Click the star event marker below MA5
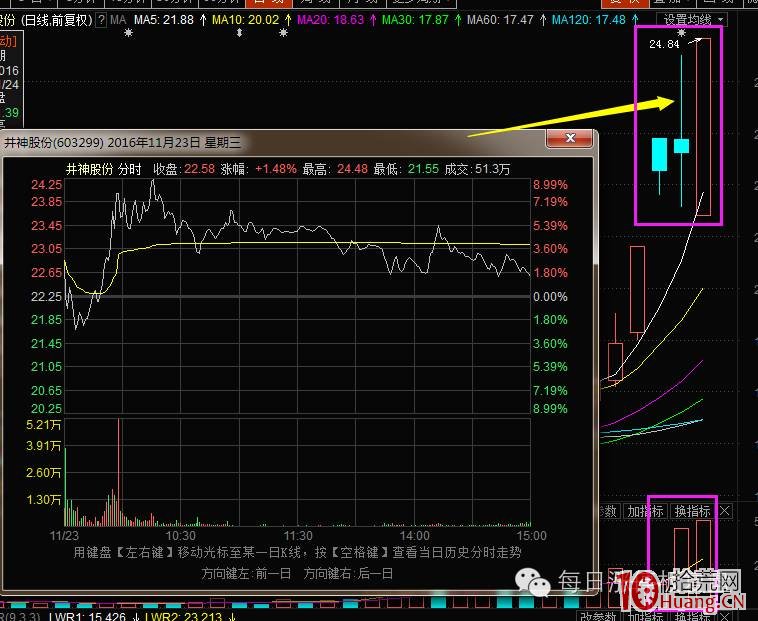Viewport: 758px width, 621px height. pos(128,33)
